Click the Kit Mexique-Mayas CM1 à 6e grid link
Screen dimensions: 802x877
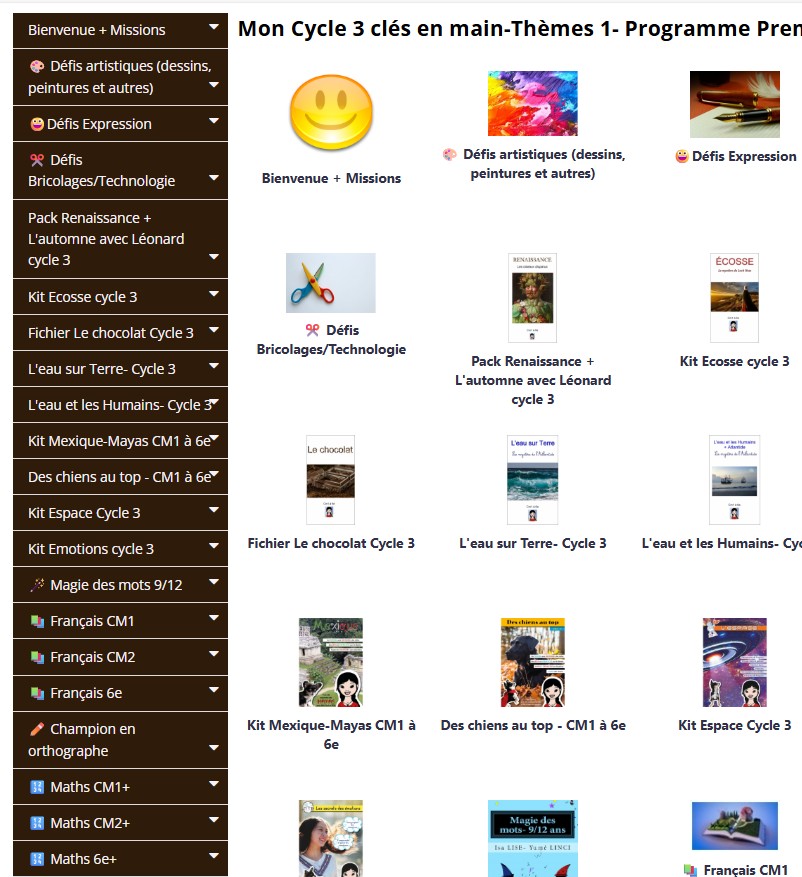(x=331, y=735)
